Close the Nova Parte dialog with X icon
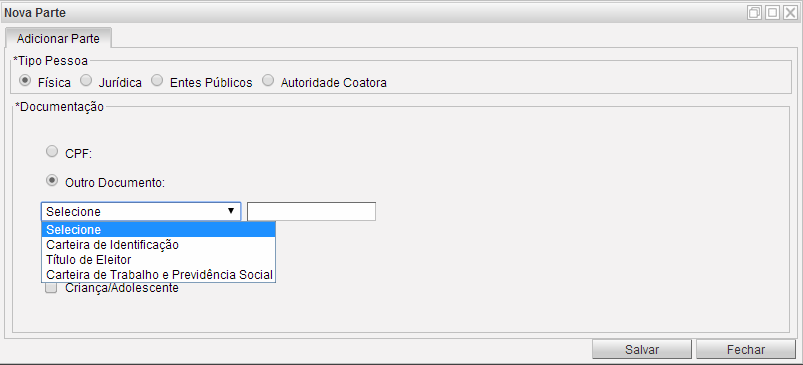The image size is (803, 365). coord(790,13)
